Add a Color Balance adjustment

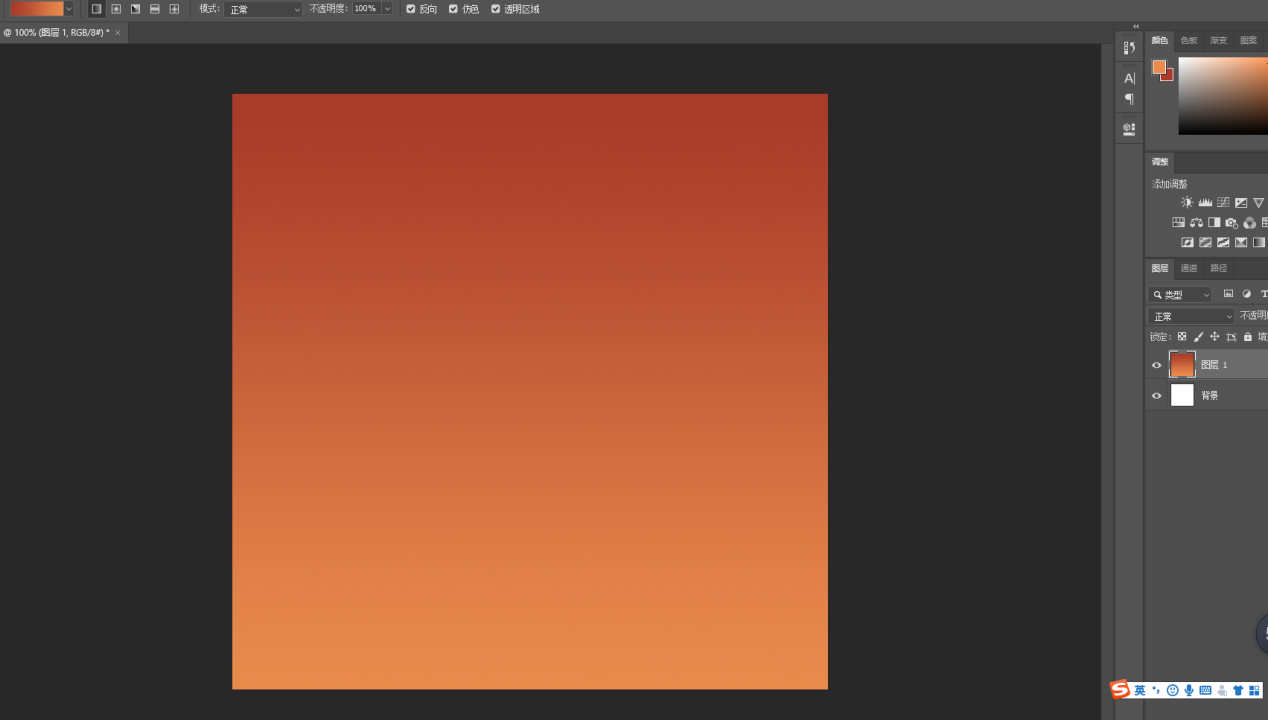(1196, 222)
